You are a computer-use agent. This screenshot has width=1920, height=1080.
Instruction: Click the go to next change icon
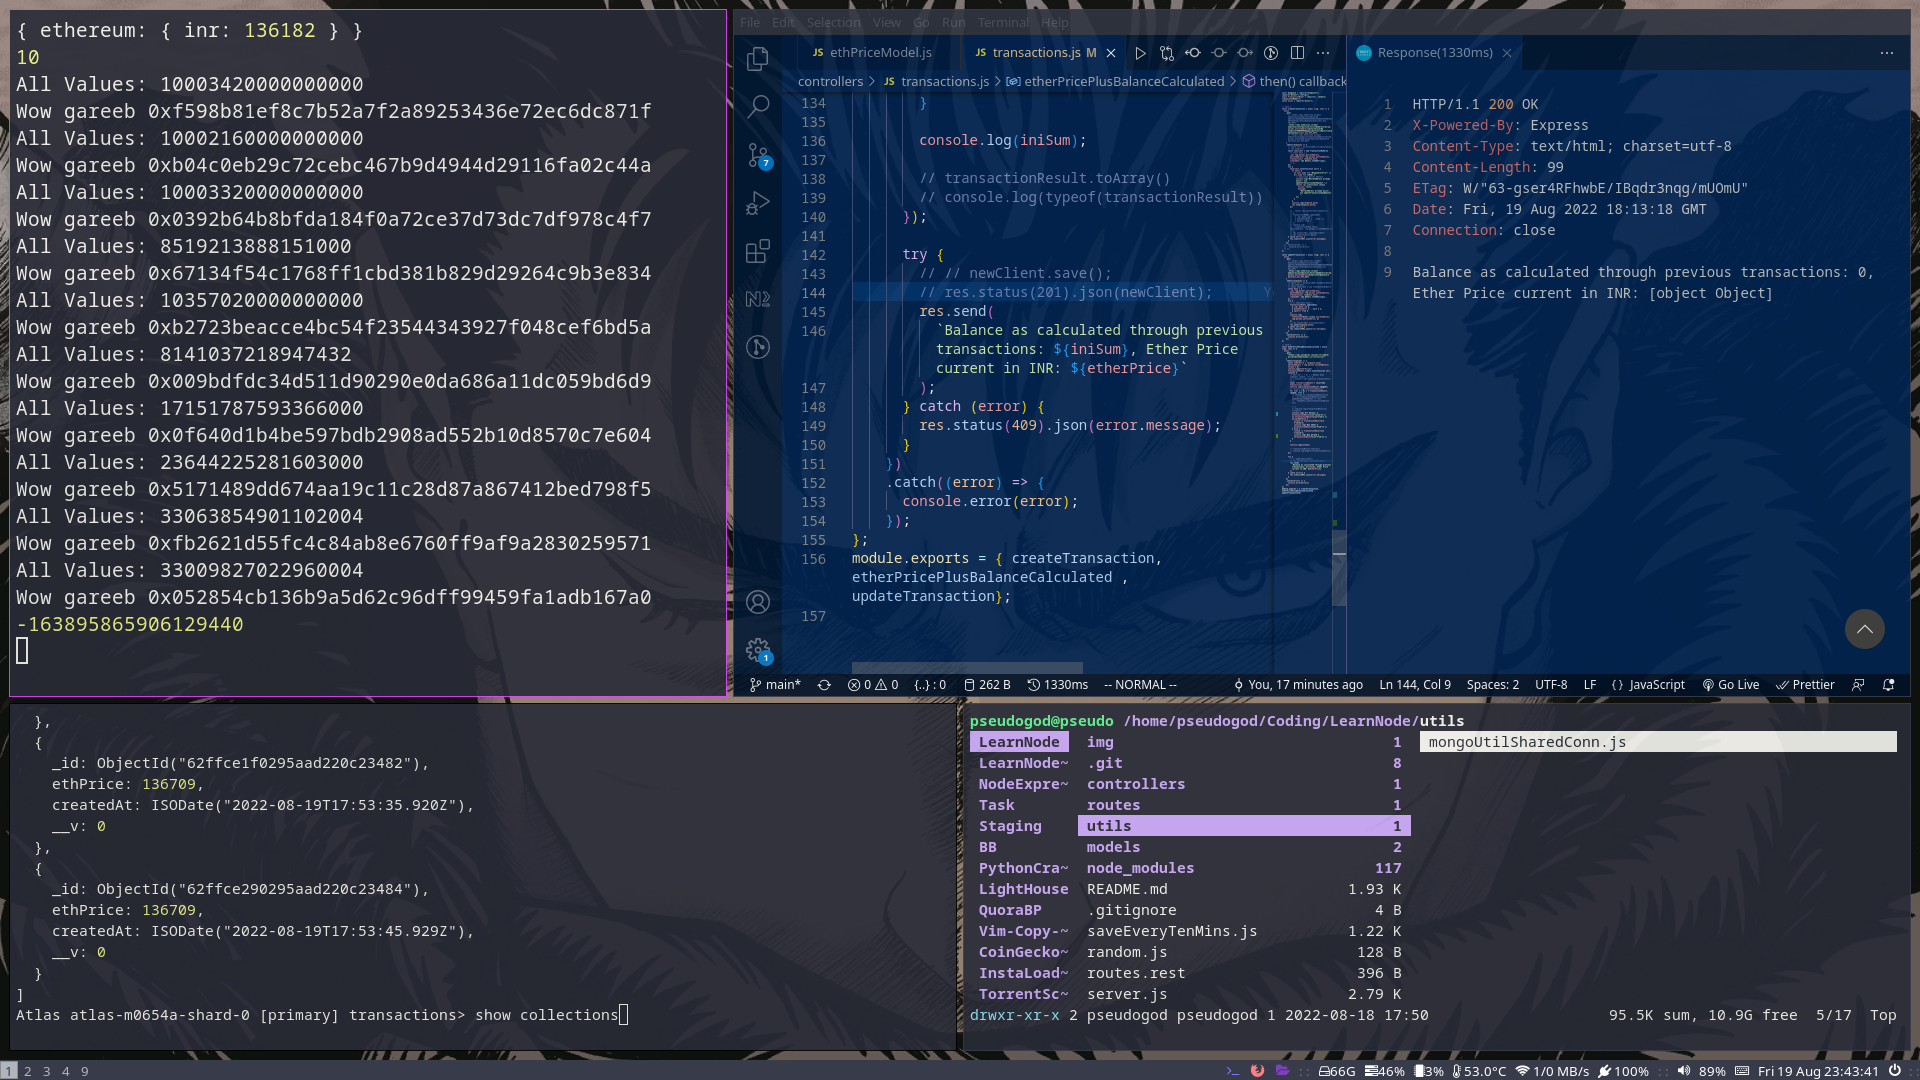click(1245, 53)
